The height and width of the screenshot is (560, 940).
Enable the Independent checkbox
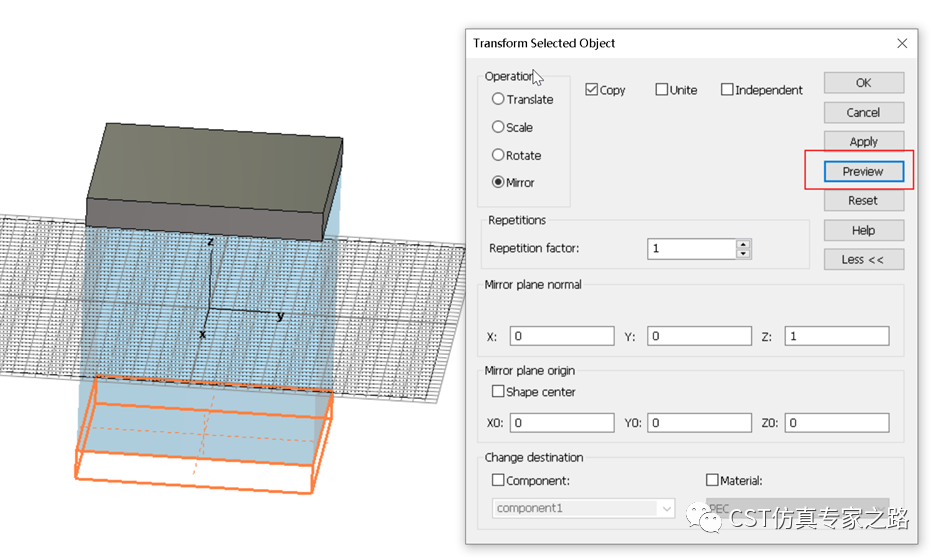pyautogui.click(x=727, y=89)
